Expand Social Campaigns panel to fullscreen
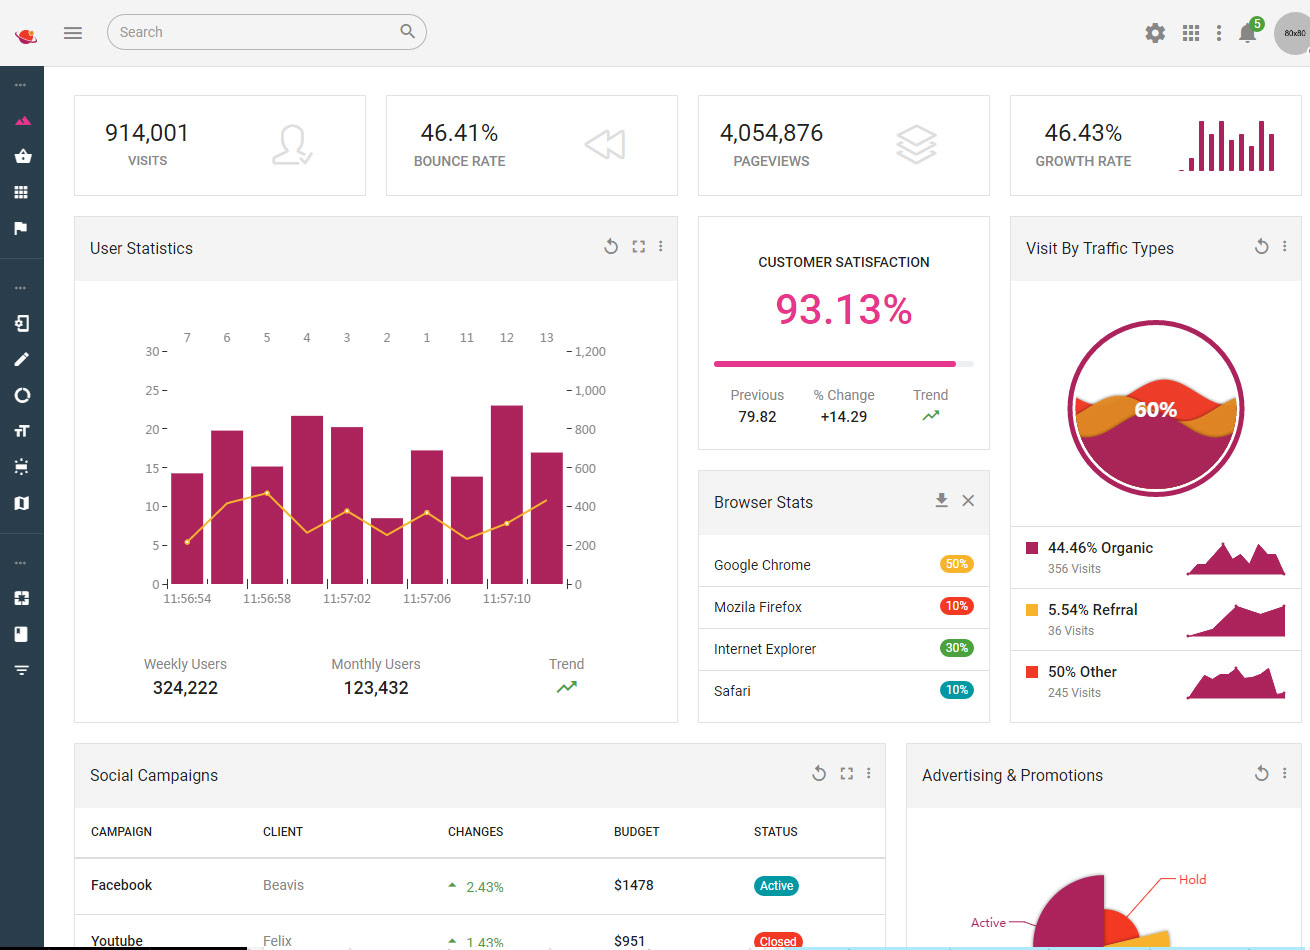This screenshot has height=950, width=1310. (846, 774)
